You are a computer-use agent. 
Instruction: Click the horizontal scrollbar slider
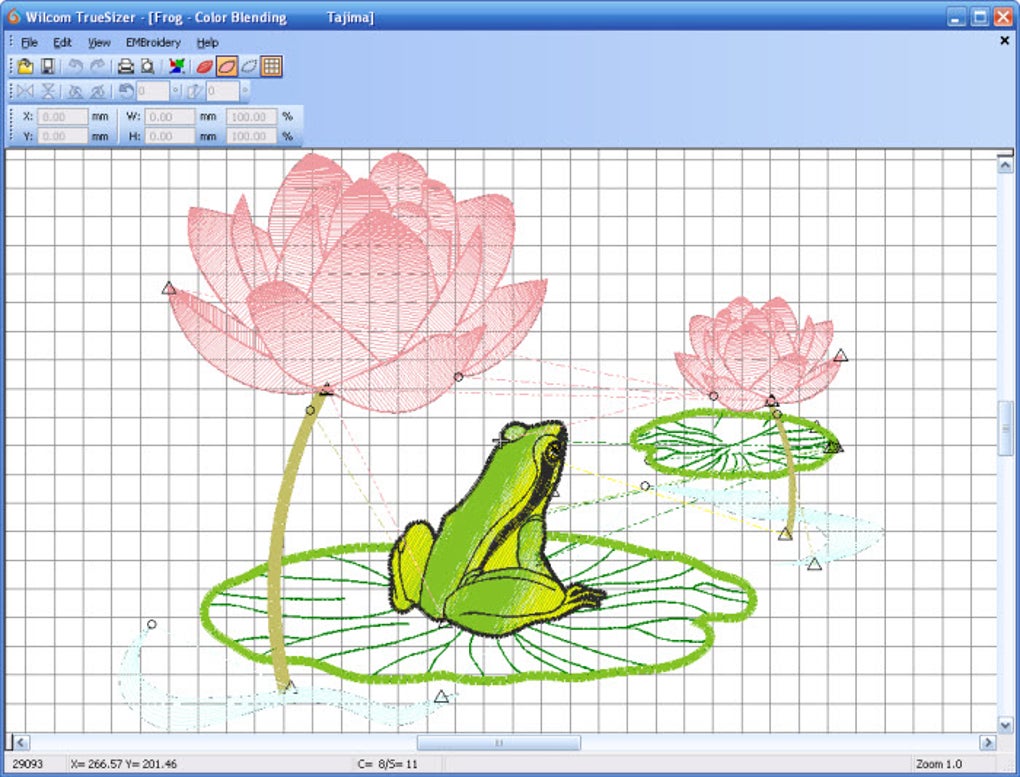tap(497, 743)
